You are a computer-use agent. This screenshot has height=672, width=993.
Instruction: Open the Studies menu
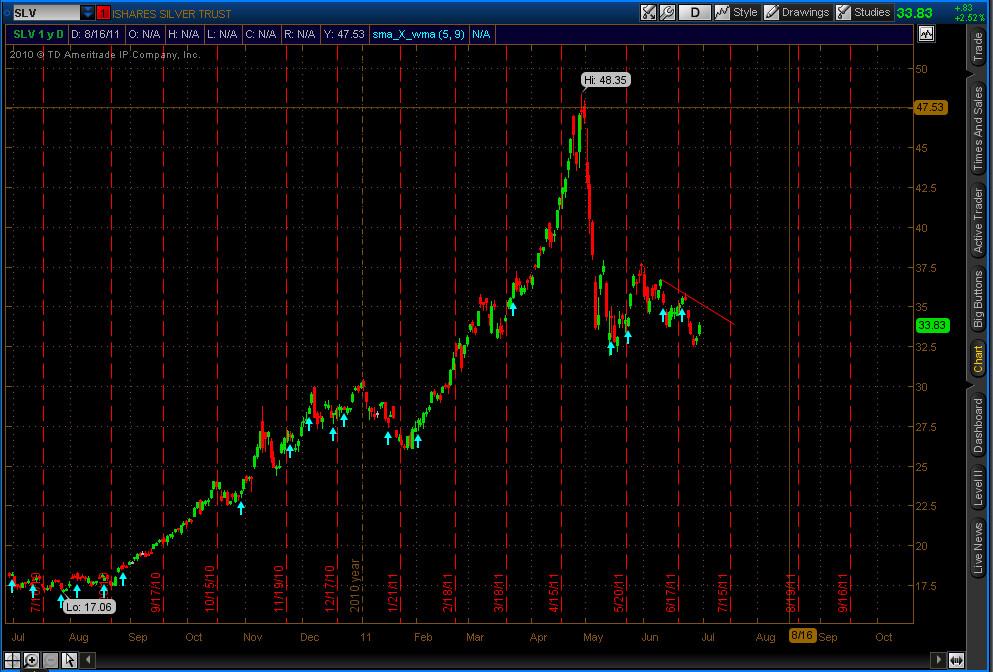pyautogui.click(x=863, y=13)
